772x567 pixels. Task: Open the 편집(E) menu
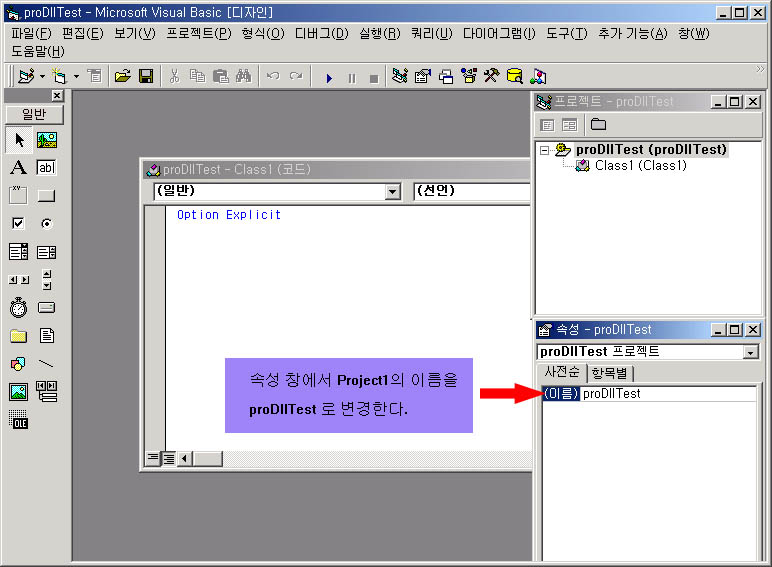tap(82, 33)
